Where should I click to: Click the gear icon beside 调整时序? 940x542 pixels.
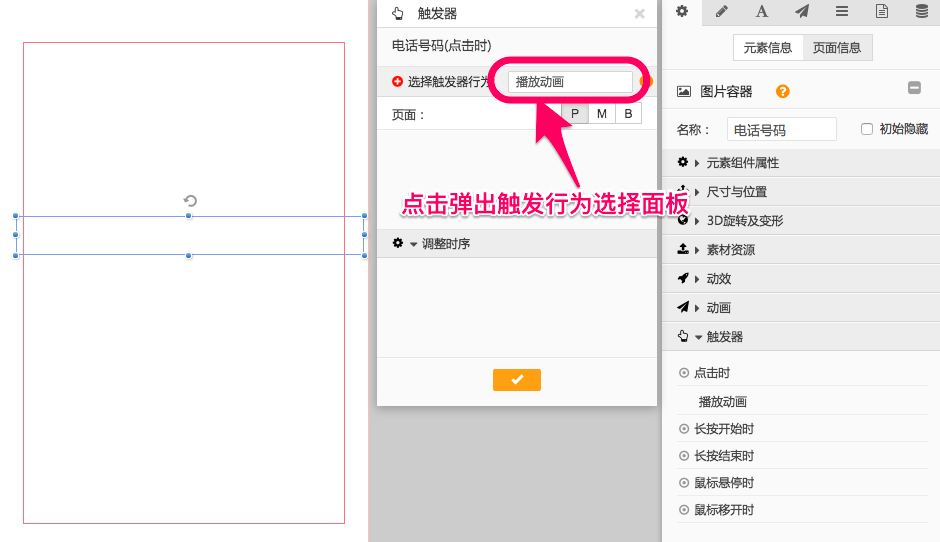coord(397,243)
